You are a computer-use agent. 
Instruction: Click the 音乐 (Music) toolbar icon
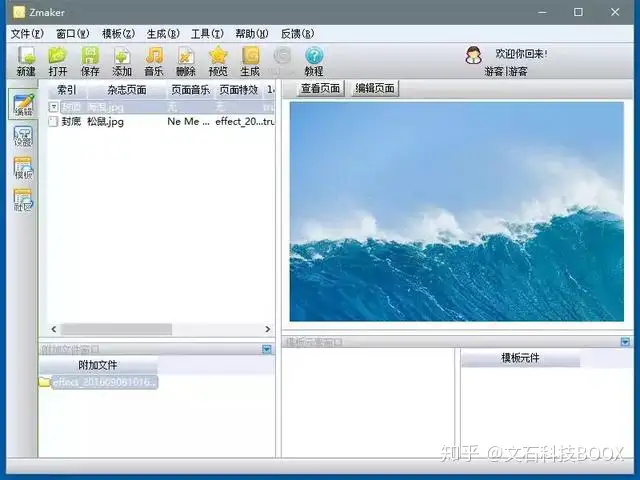click(154, 61)
